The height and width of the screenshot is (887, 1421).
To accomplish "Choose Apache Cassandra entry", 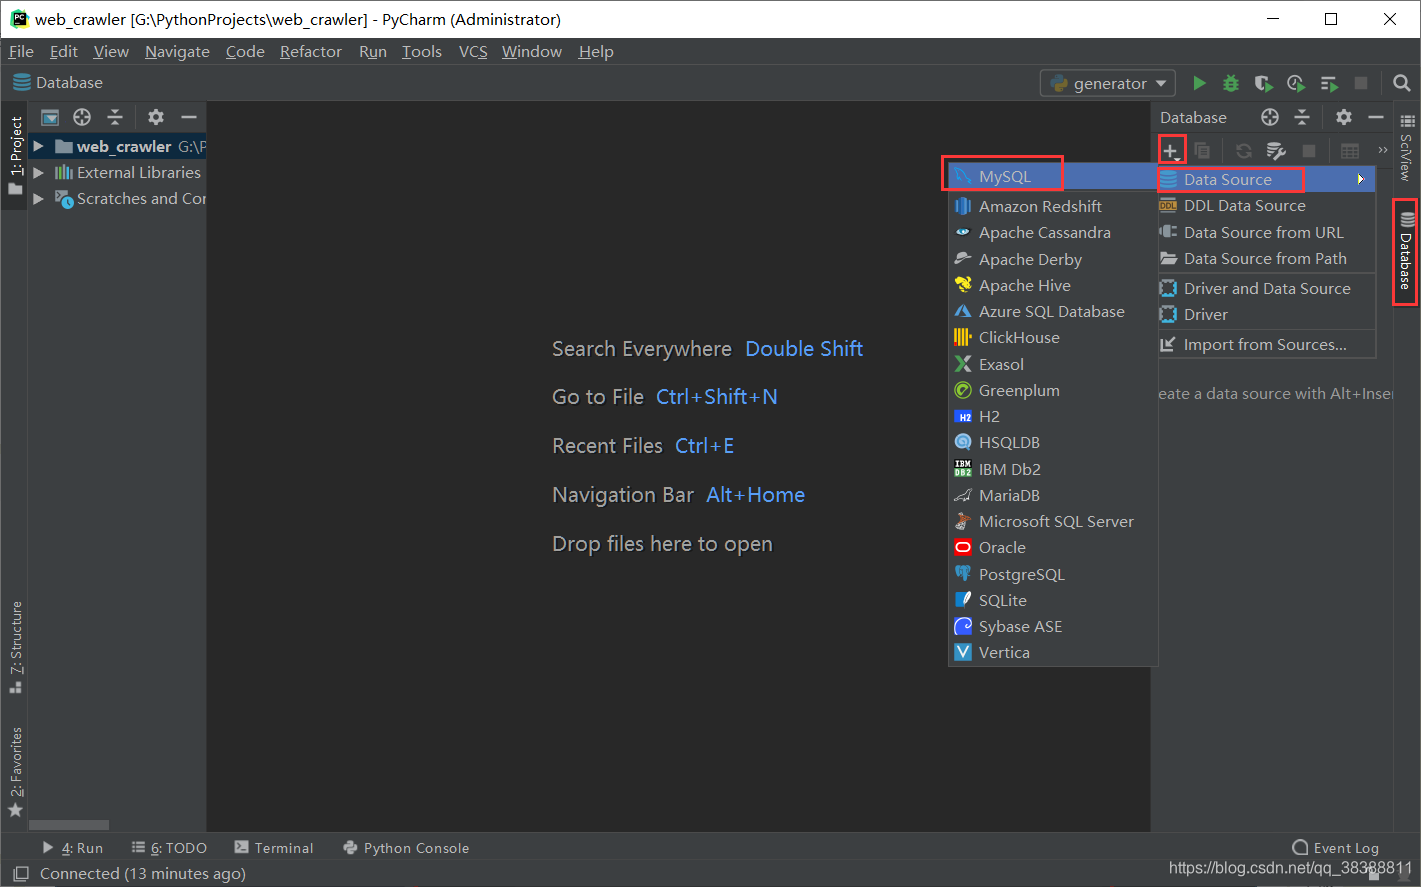I will click(x=1053, y=232).
